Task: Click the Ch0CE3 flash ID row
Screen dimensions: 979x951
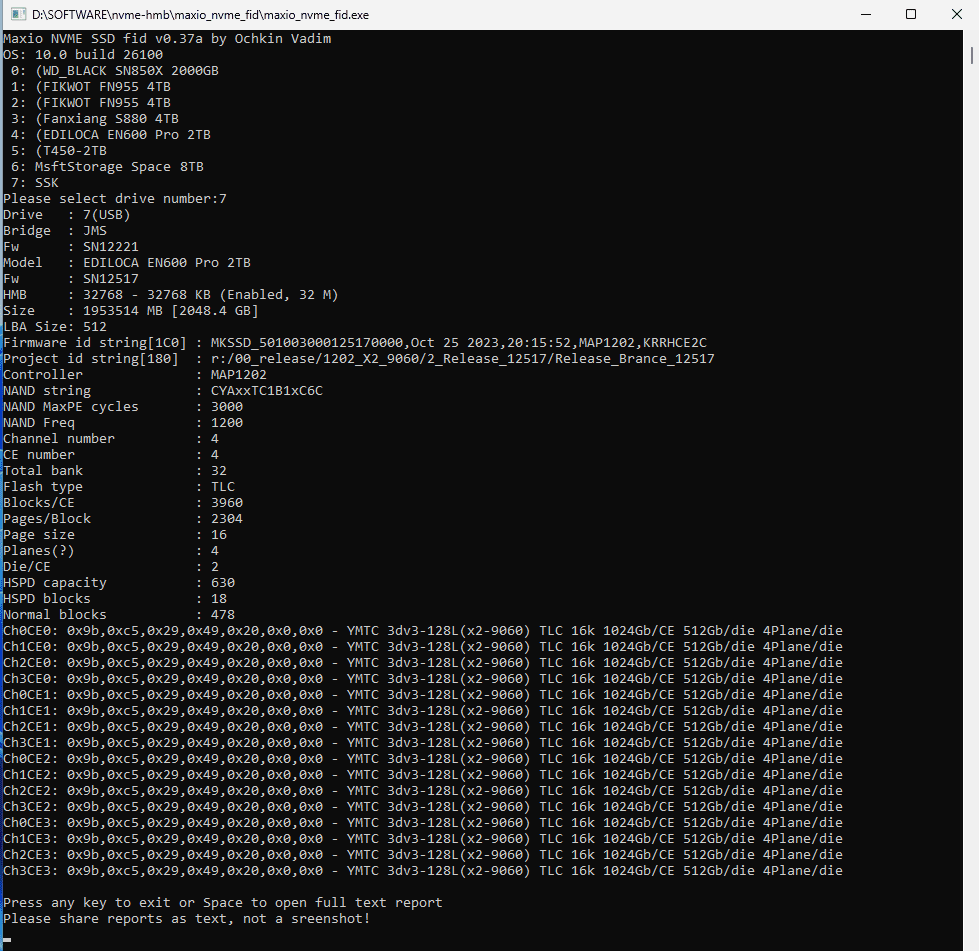Action: (x=423, y=822)
